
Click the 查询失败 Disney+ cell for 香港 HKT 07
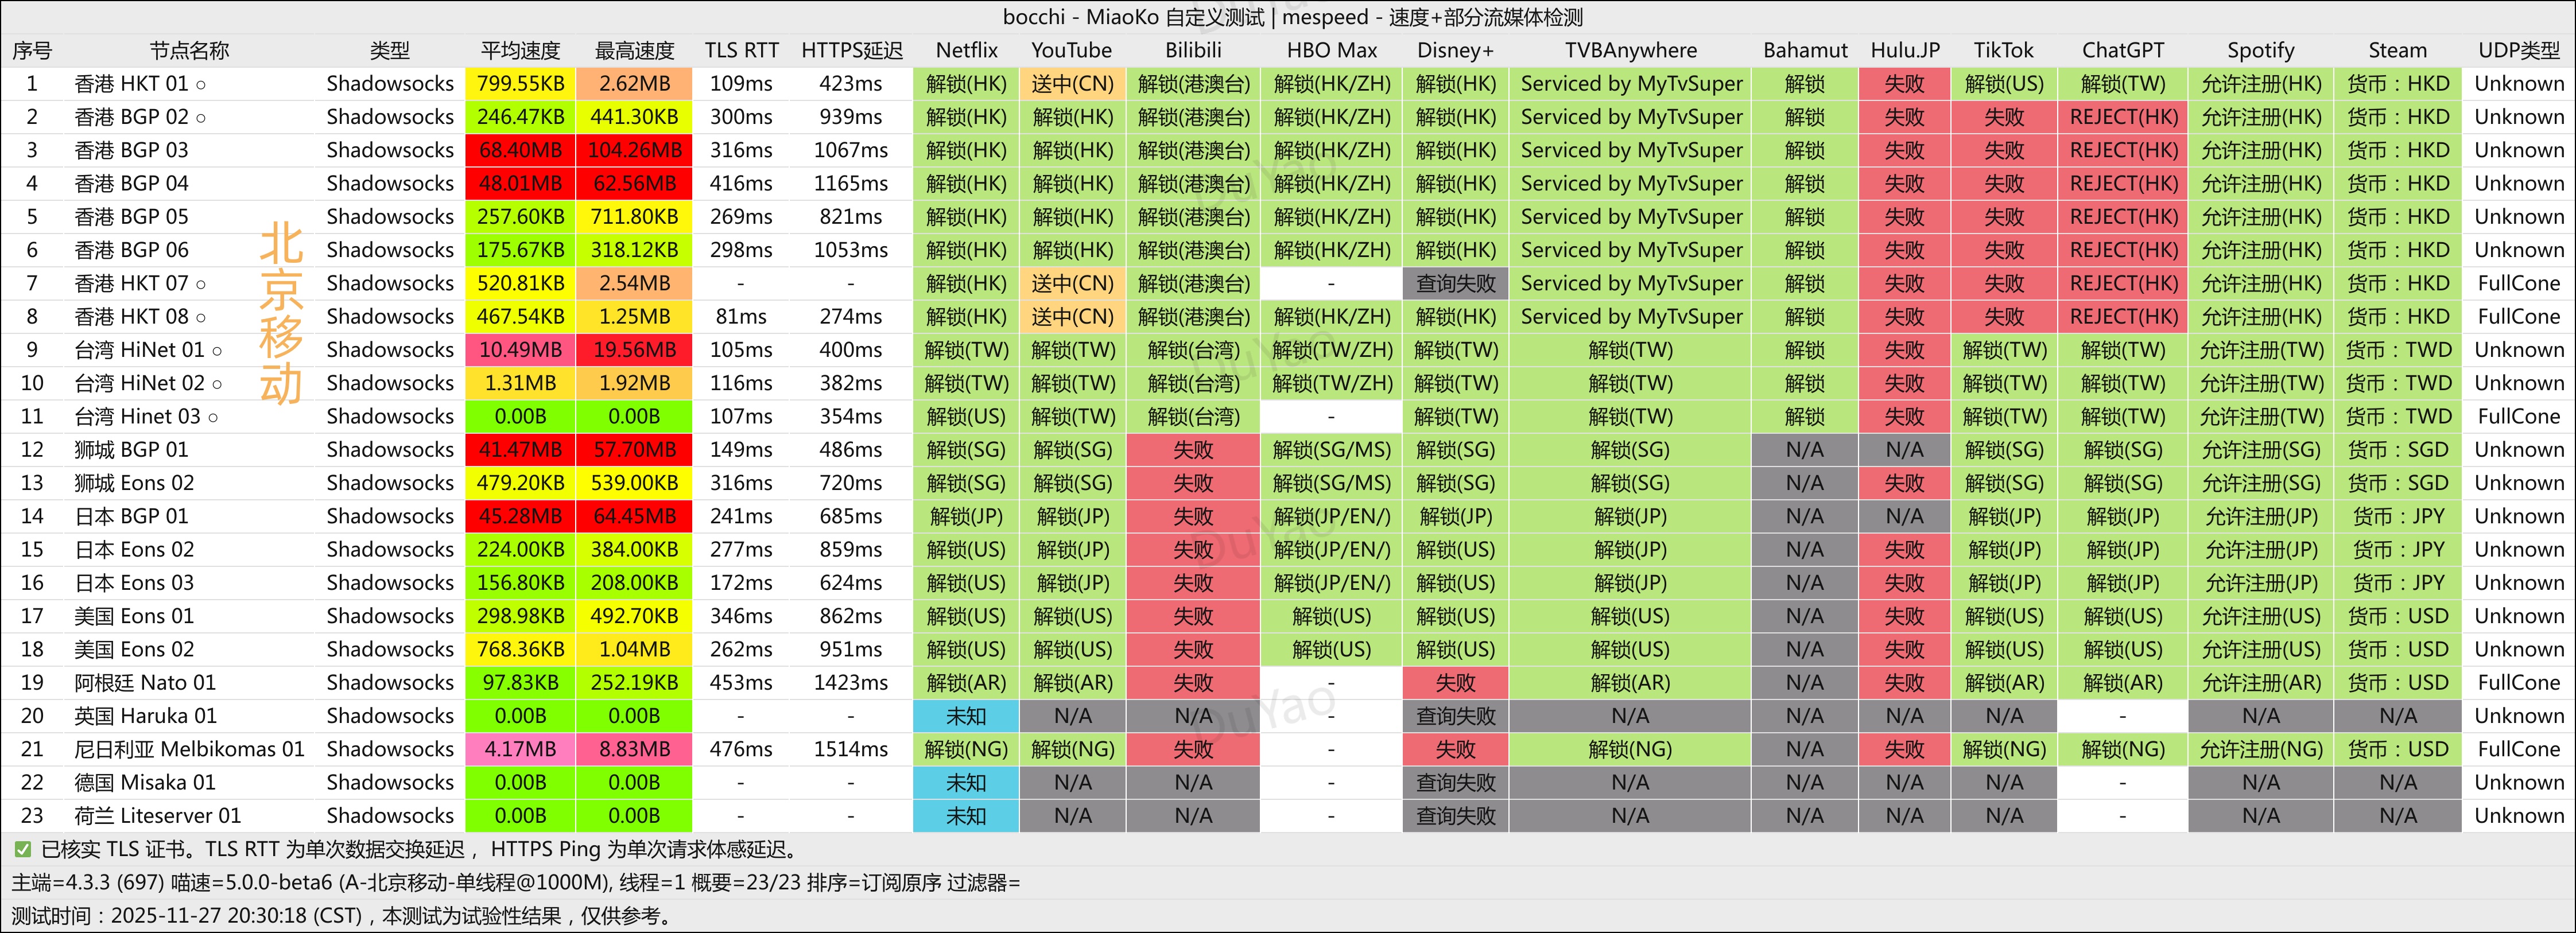[x=1455, y=284]
